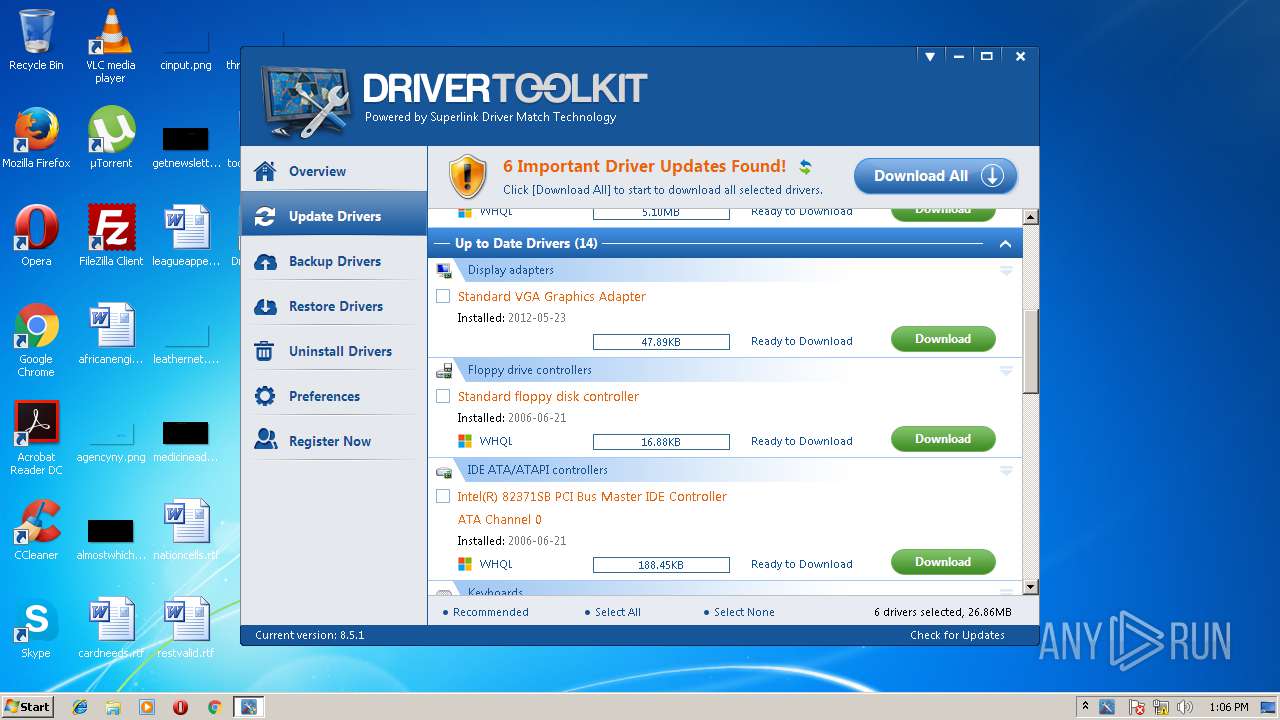This screenshot has width=1280, height=720.
Task: Open Internet Explorer from taskbar
Action: 80,707
